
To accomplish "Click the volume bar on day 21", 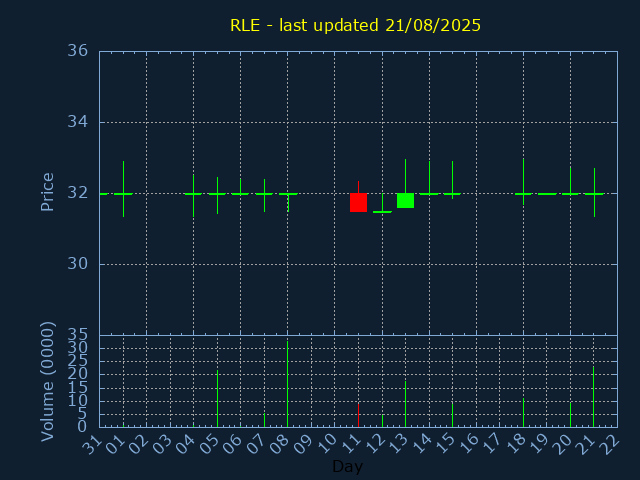I will pos(593,397).
